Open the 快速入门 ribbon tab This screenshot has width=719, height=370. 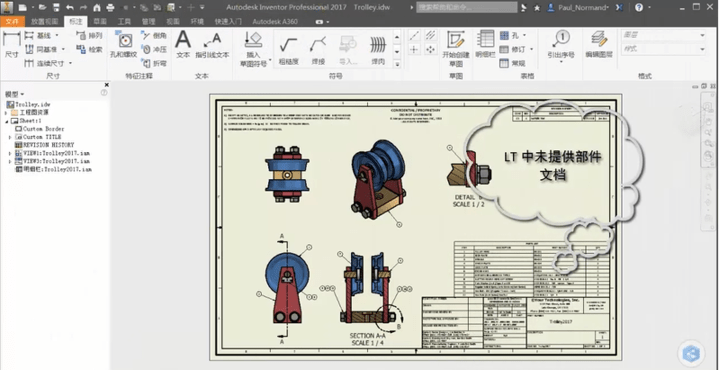228,22
